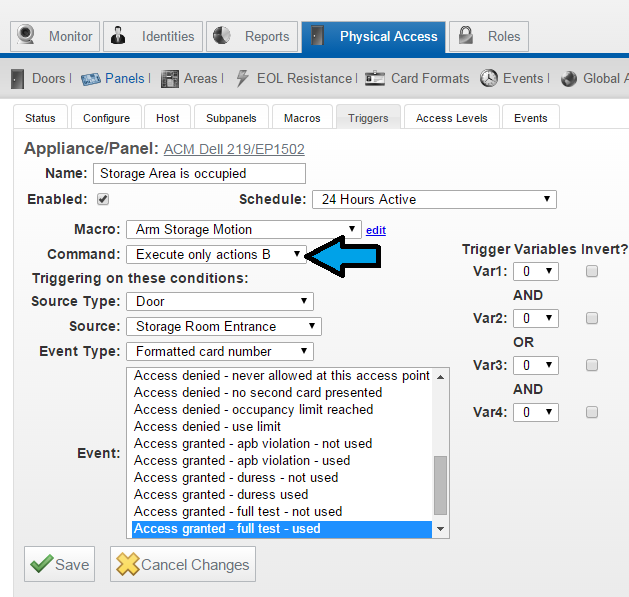The image size is (629, 597).
Task: Click the Save button
Action: tap(60, 564)
